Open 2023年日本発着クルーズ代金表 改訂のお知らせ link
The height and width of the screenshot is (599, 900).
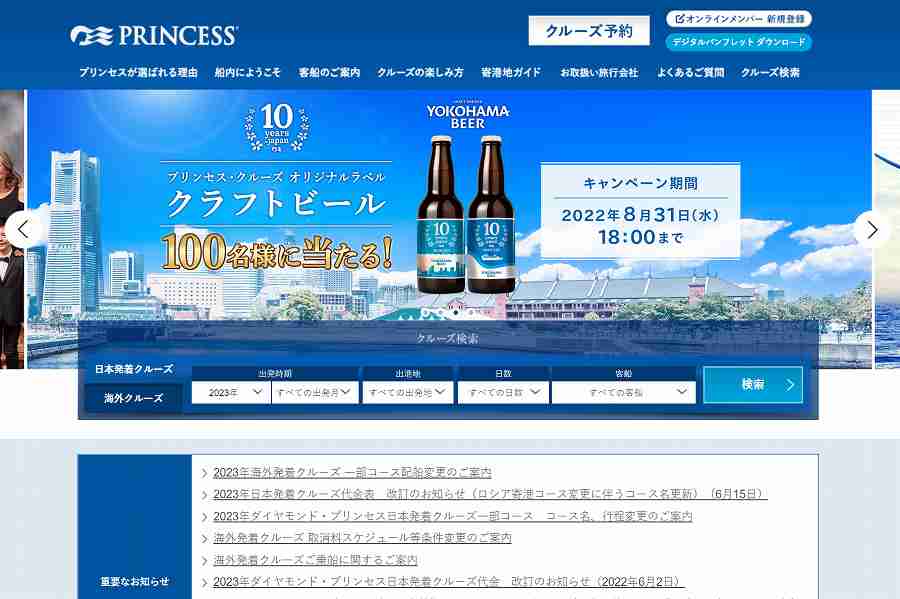[490, 493]
